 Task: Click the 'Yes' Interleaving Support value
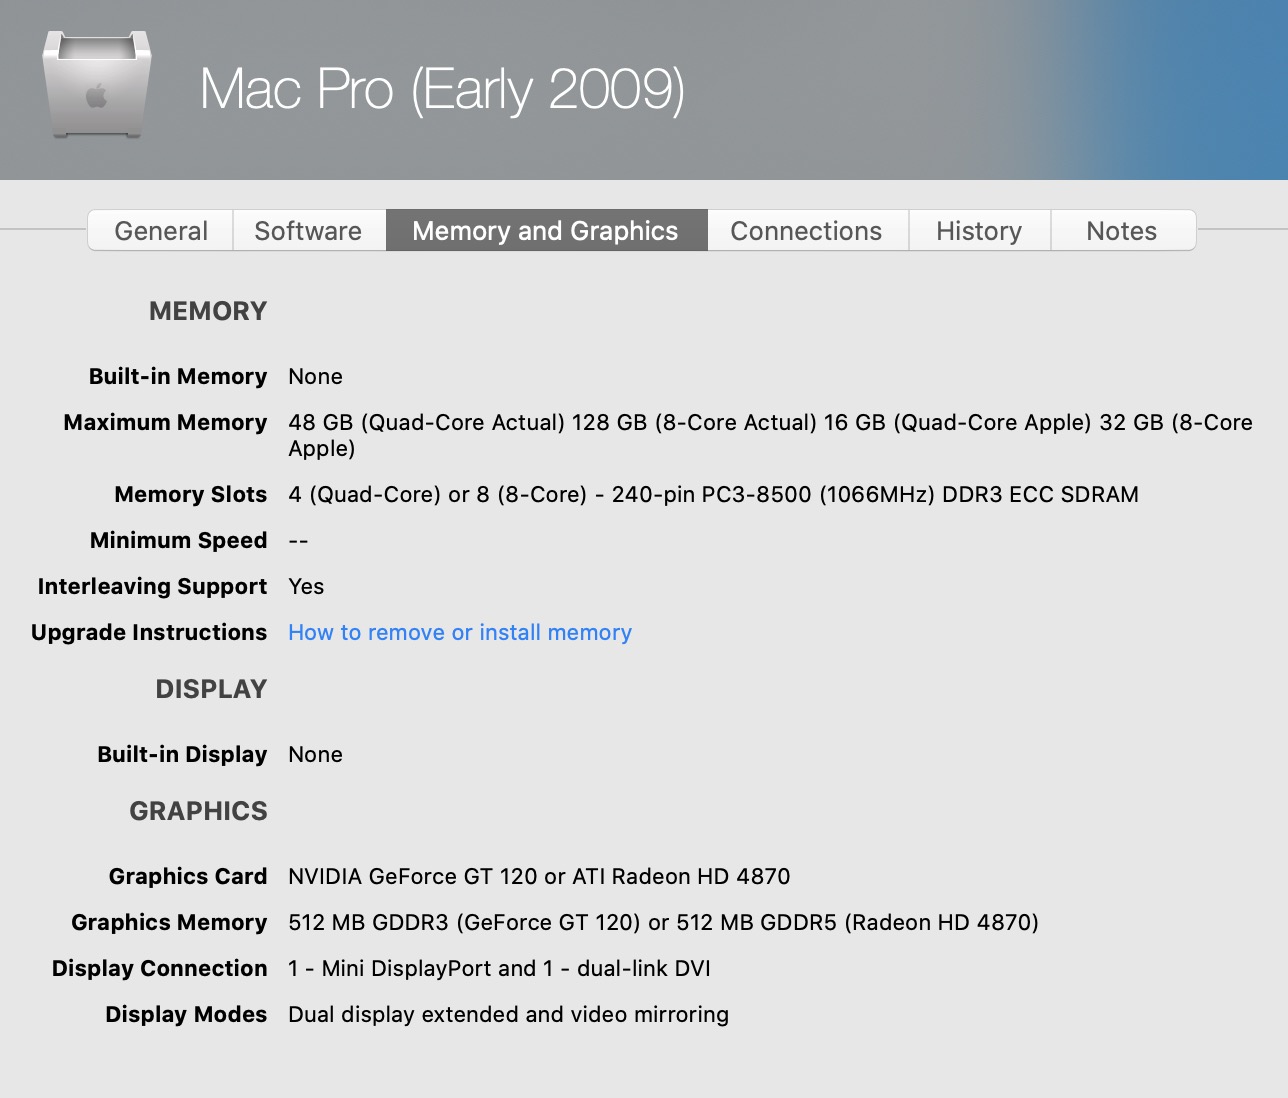pos(306,586)
